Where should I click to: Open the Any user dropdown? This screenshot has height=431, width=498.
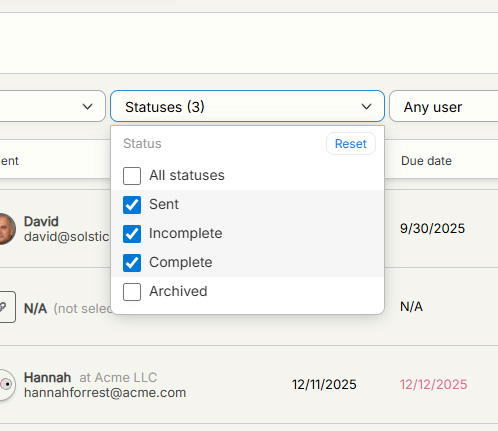(x=444, y=106)
